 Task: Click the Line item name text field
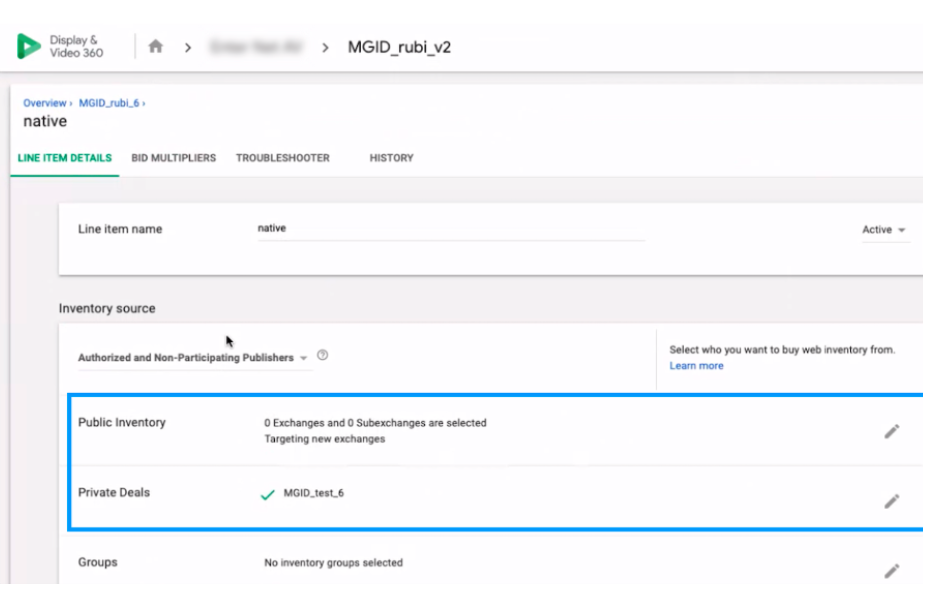(x=450, y=229)
